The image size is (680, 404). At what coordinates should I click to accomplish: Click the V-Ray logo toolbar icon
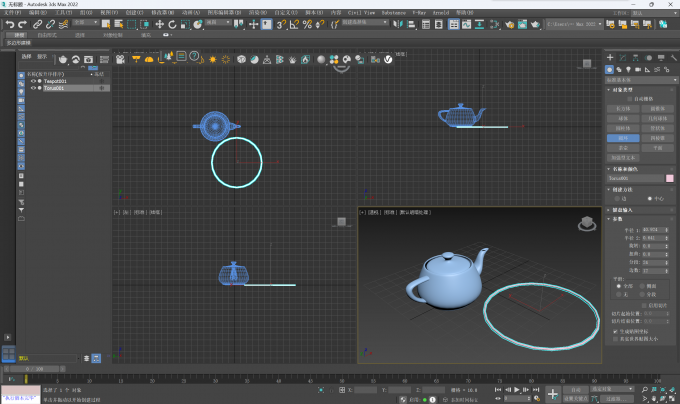point(388,59)
